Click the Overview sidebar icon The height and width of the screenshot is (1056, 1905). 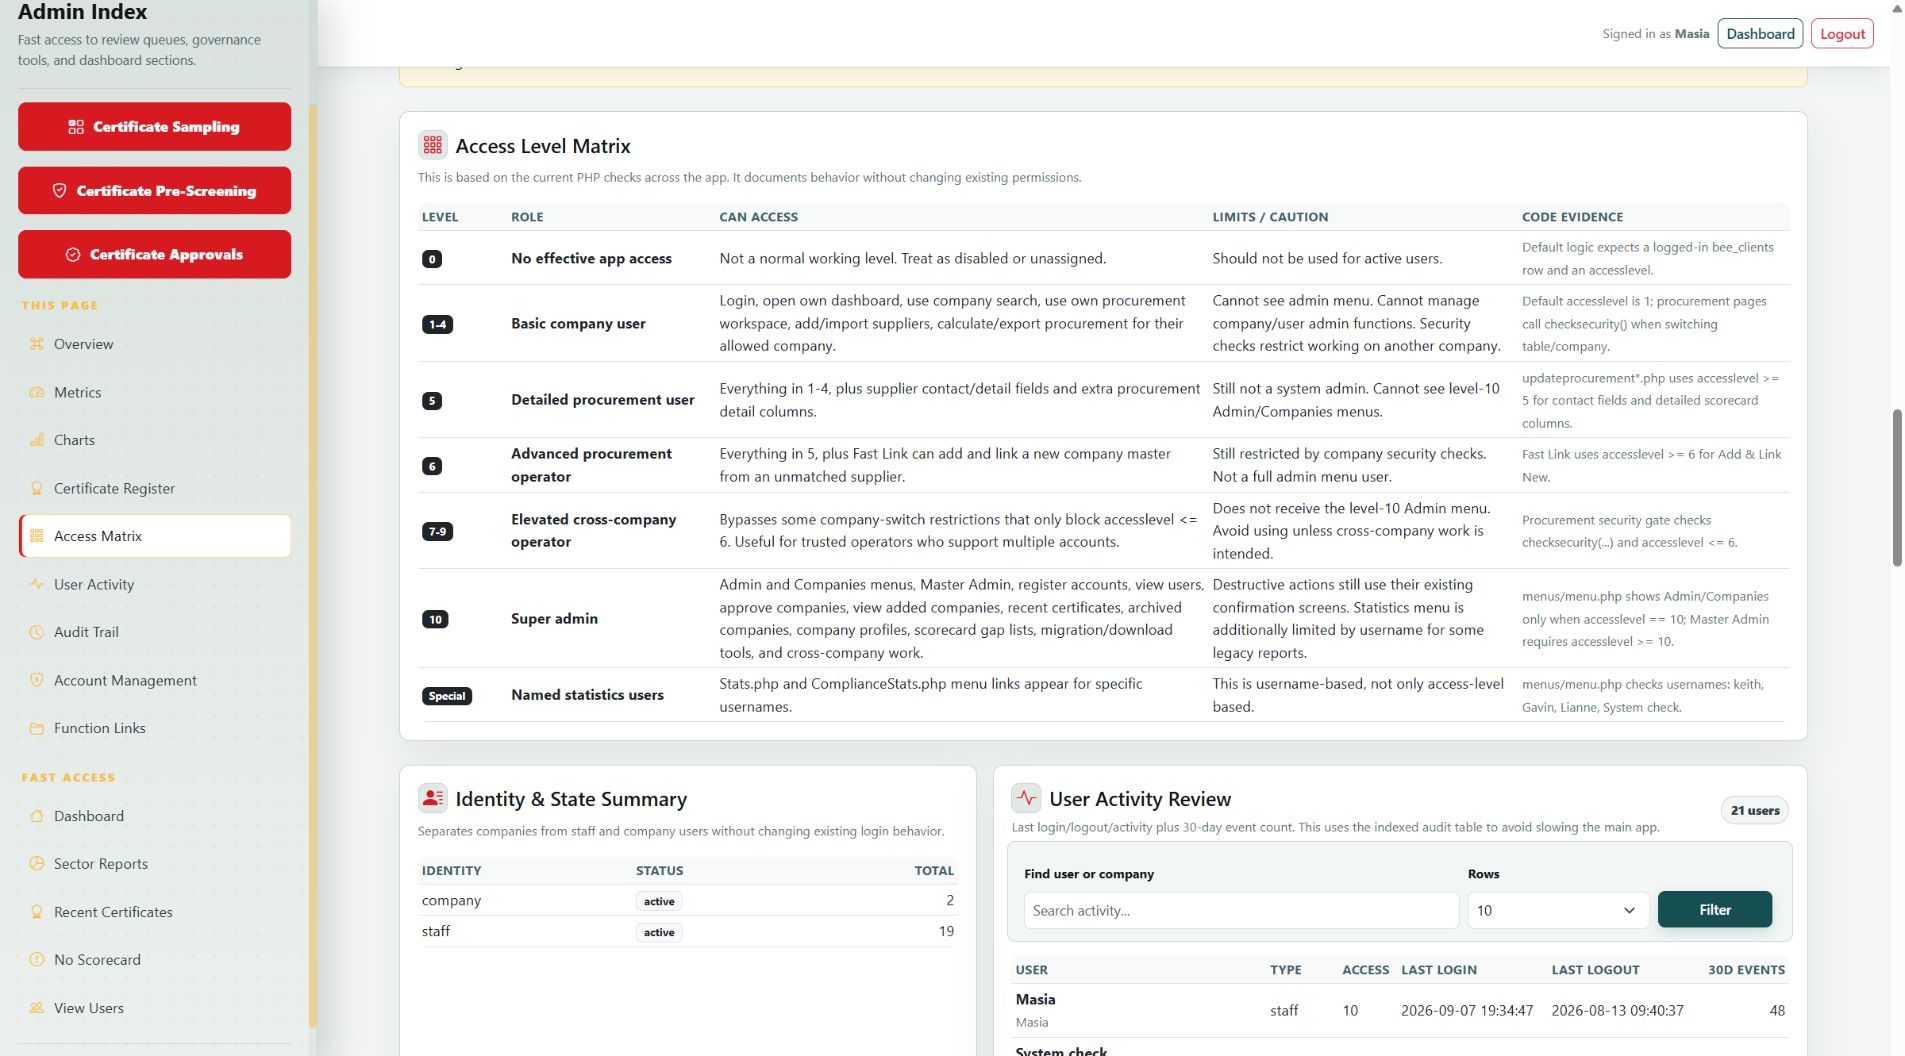[37, 344]
